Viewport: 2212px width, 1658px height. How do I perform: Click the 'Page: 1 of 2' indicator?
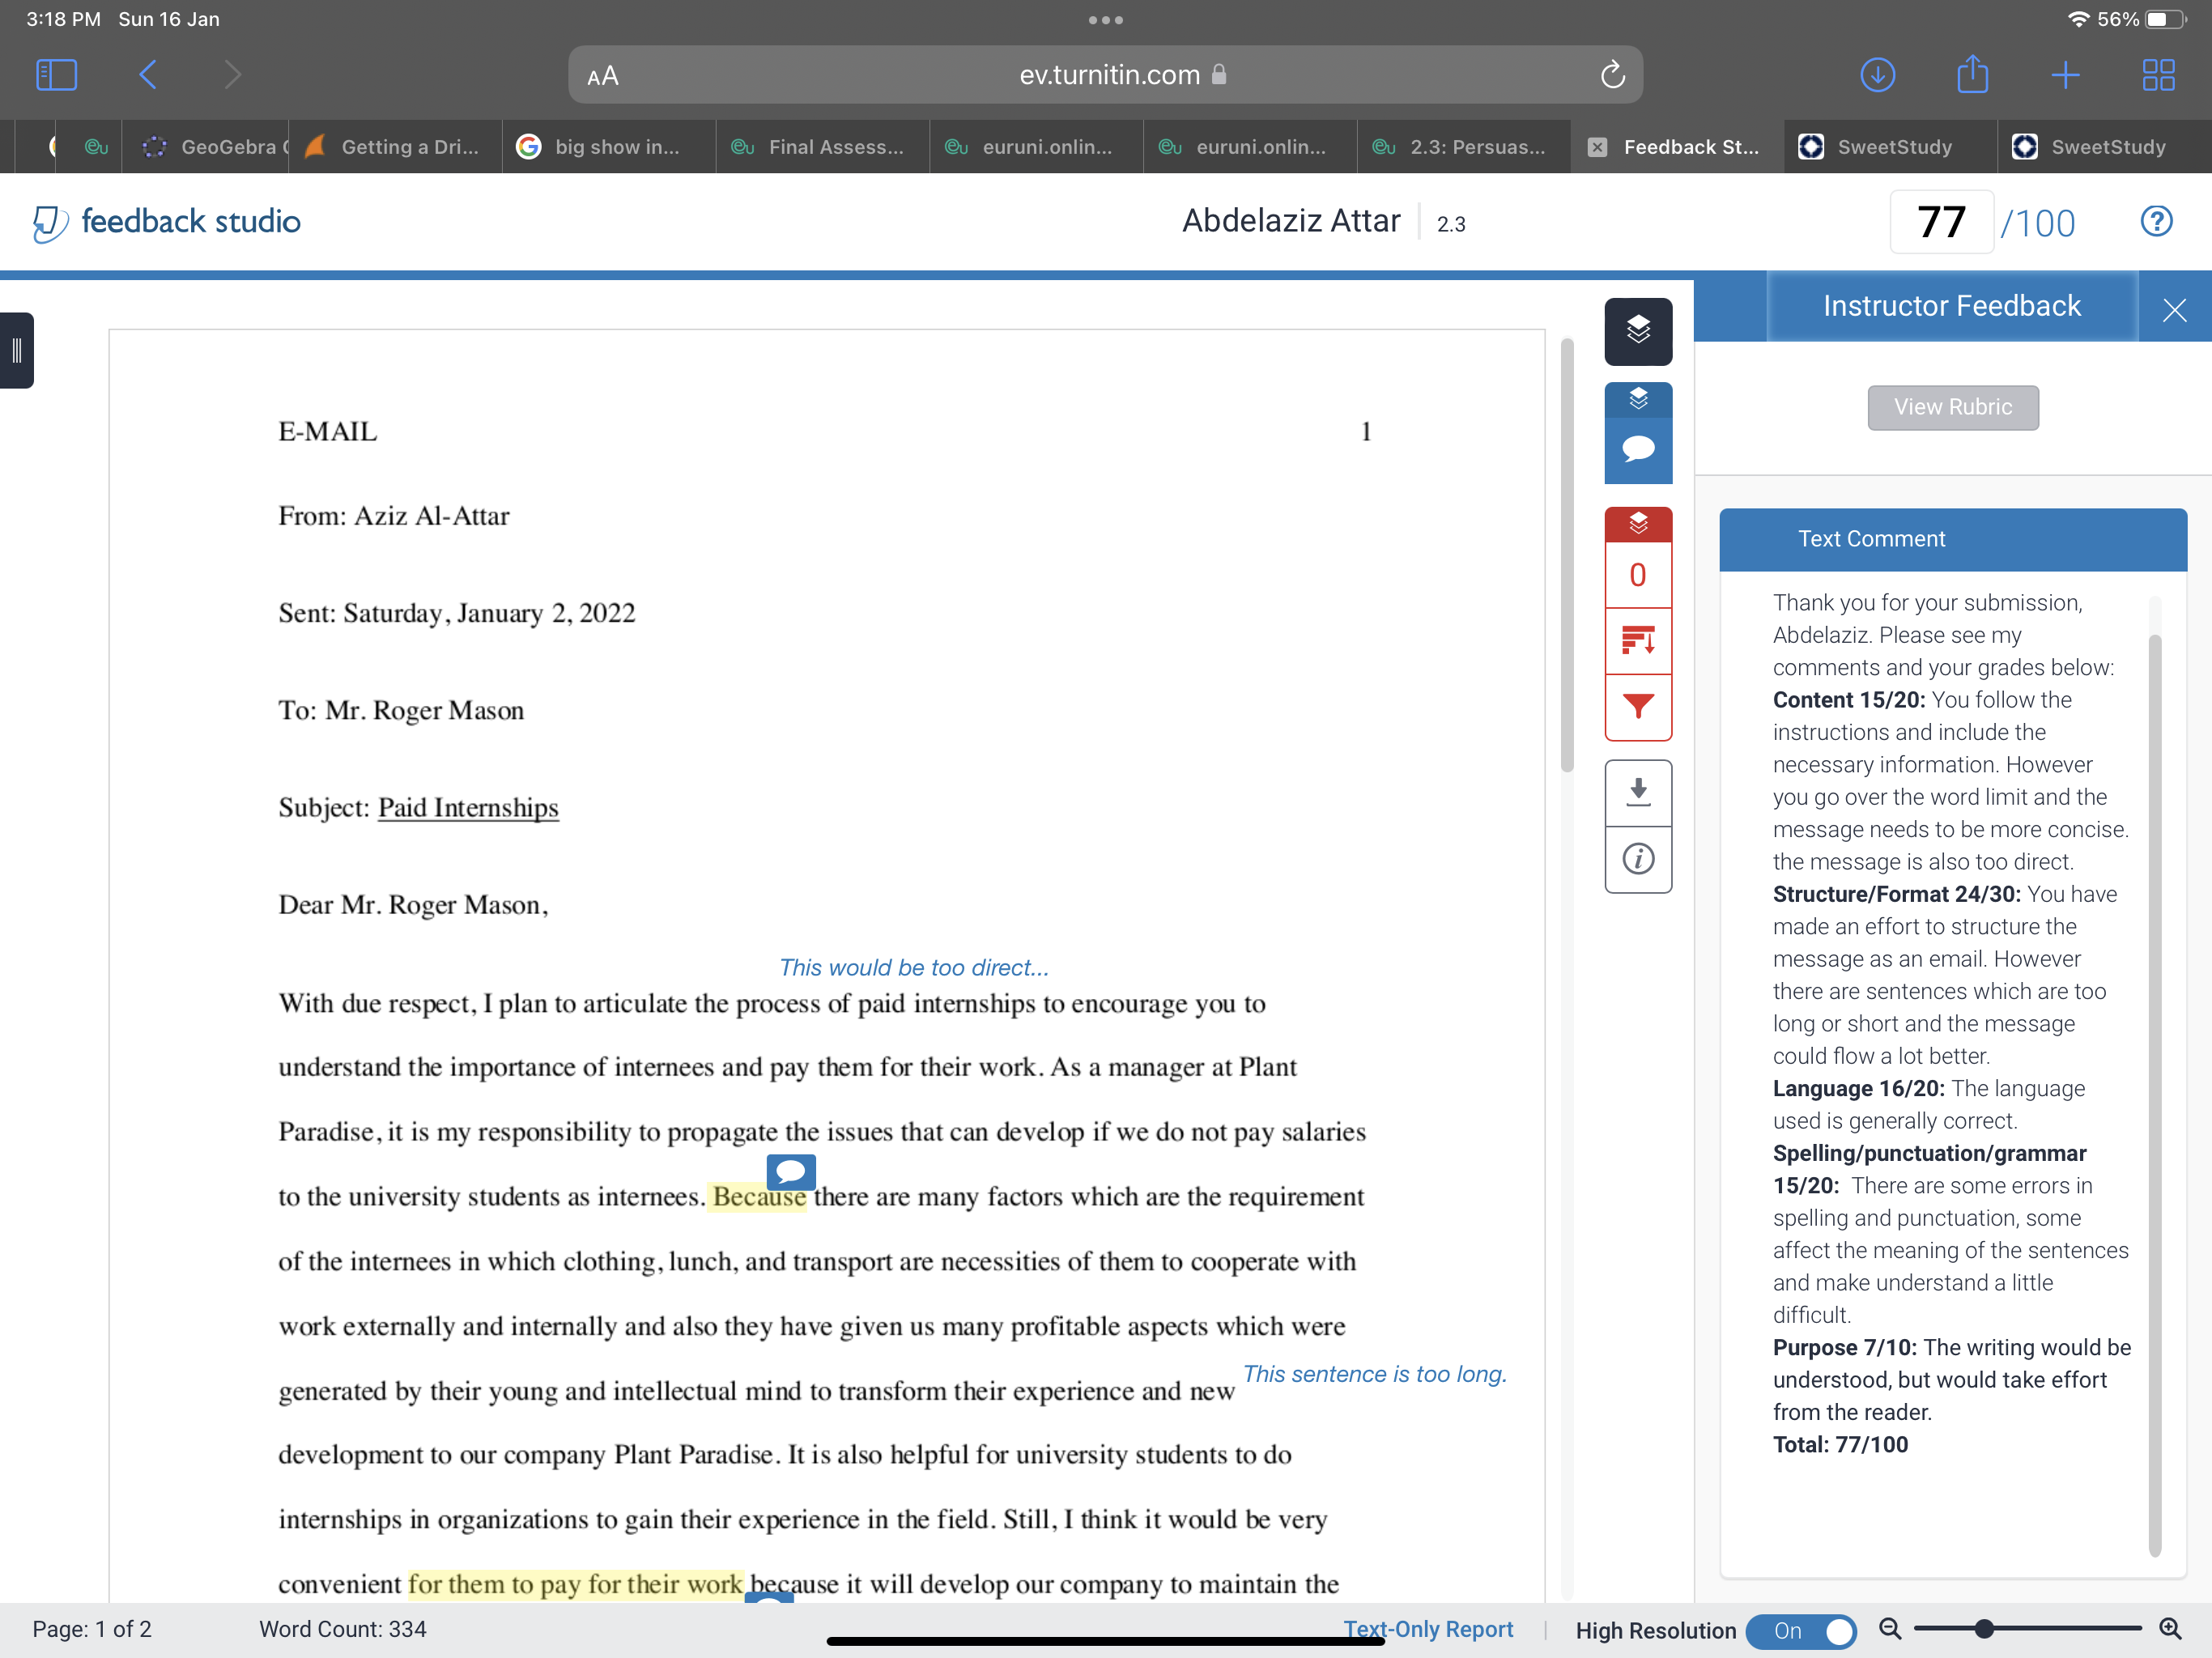[91, 1629]
